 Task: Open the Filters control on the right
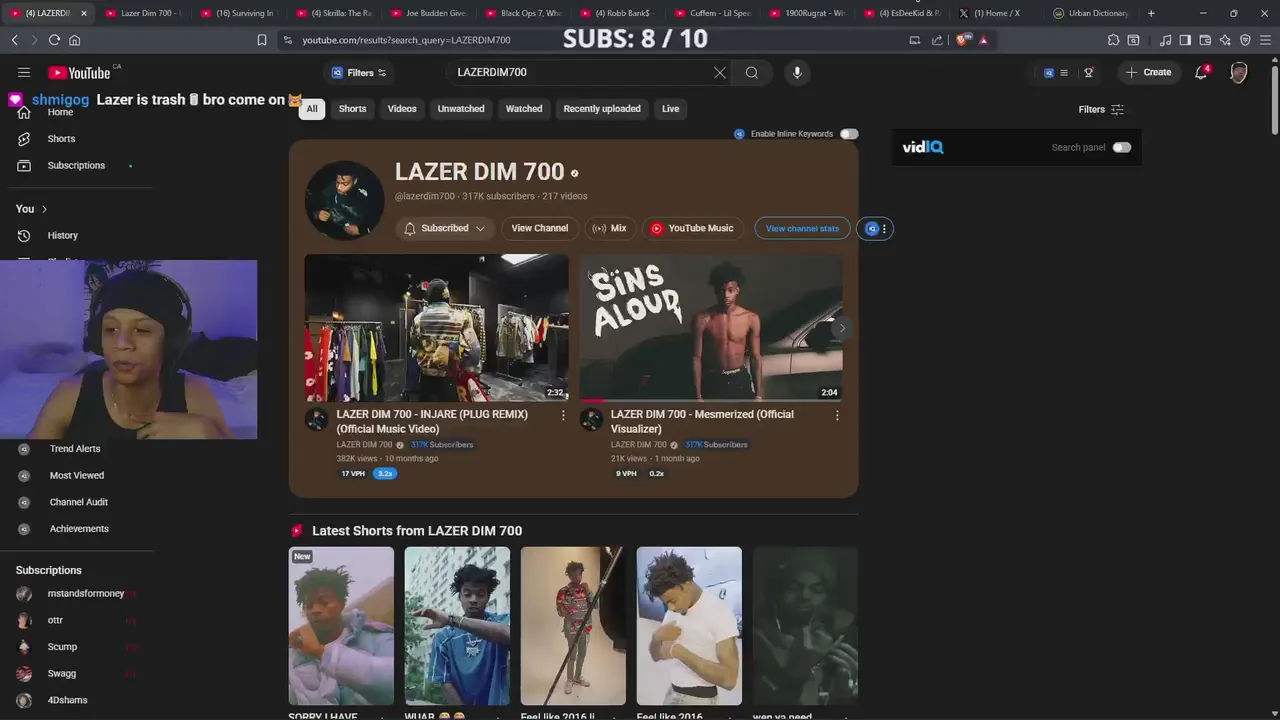pos(1101,109)
